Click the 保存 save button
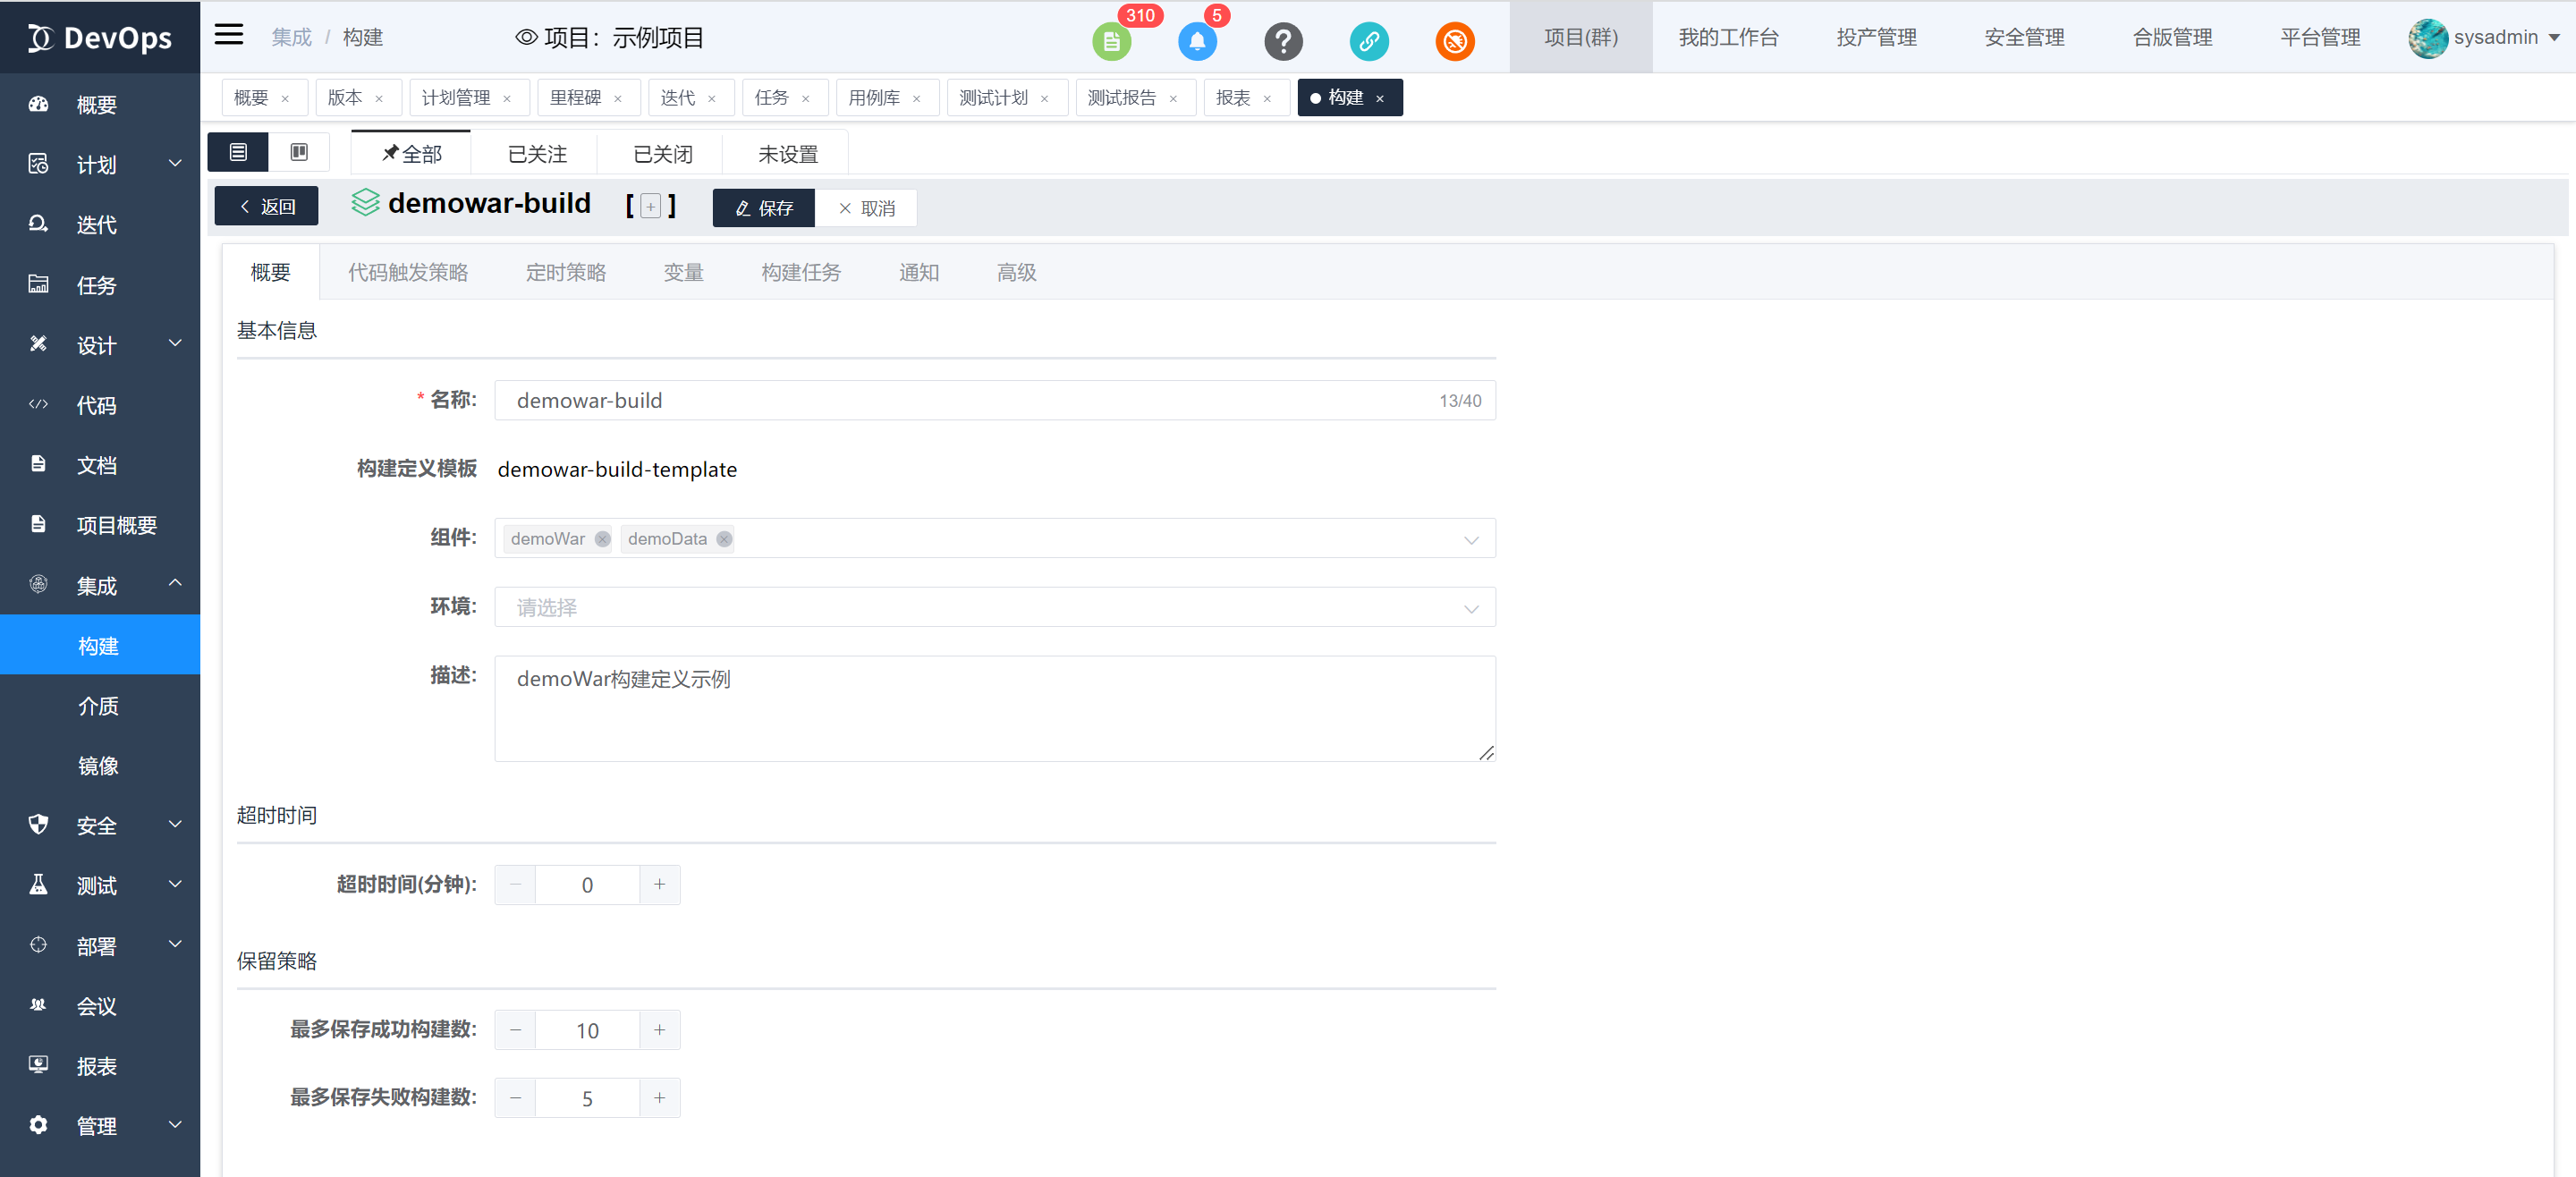2576x1177 pixels. tap(764, 208)
